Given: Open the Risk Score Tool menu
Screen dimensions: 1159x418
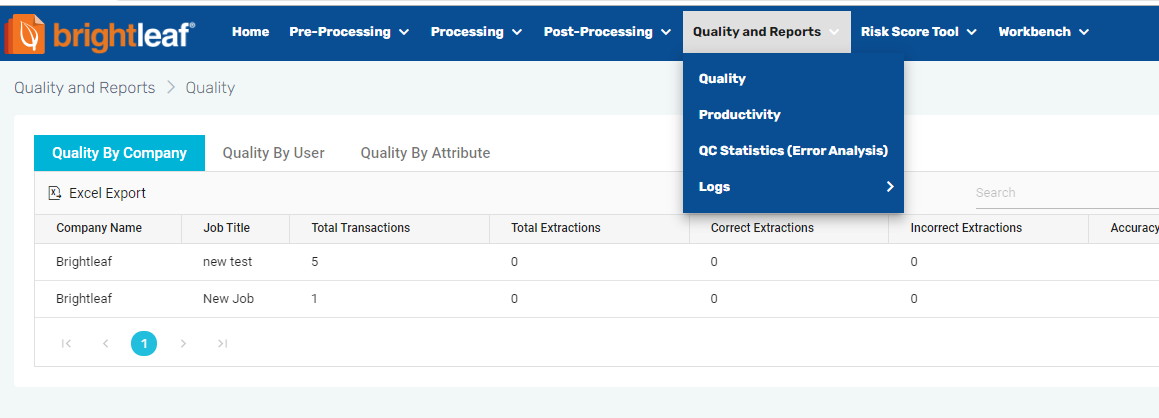Looking at the screenshot, I should 918,32.
